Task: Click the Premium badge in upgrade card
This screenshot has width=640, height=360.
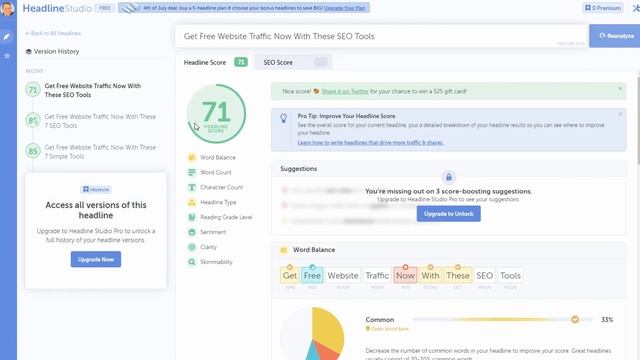Action: coord(96,189)
